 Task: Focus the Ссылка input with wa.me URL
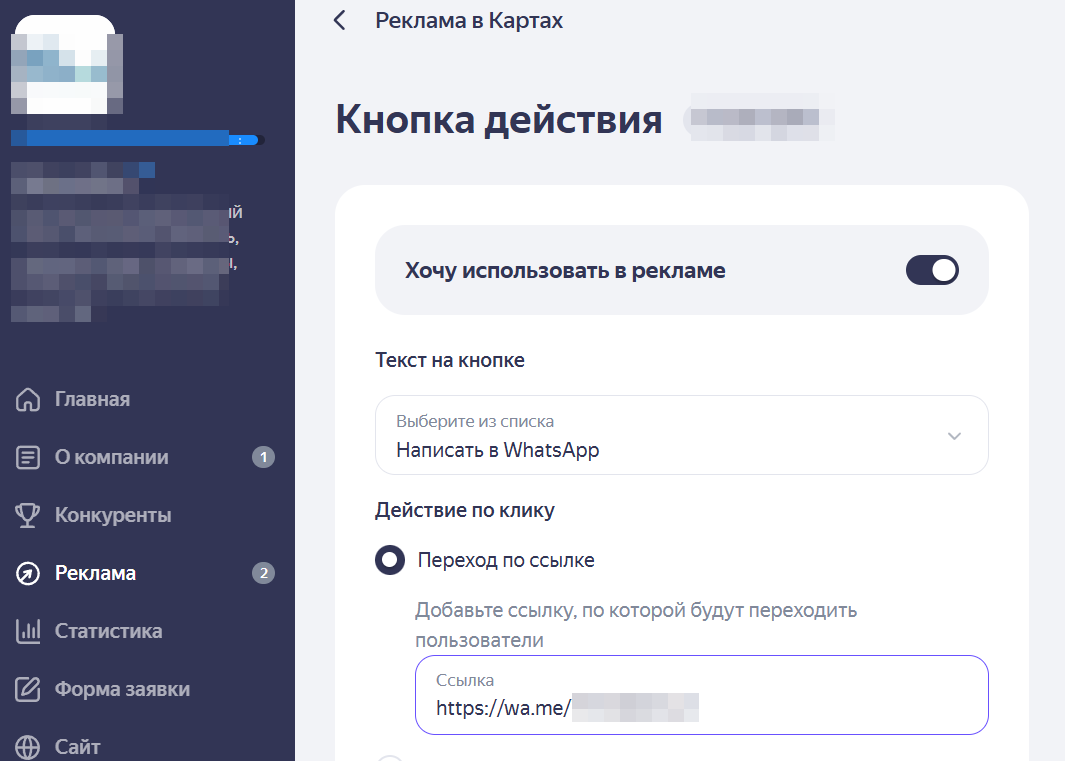700,696
